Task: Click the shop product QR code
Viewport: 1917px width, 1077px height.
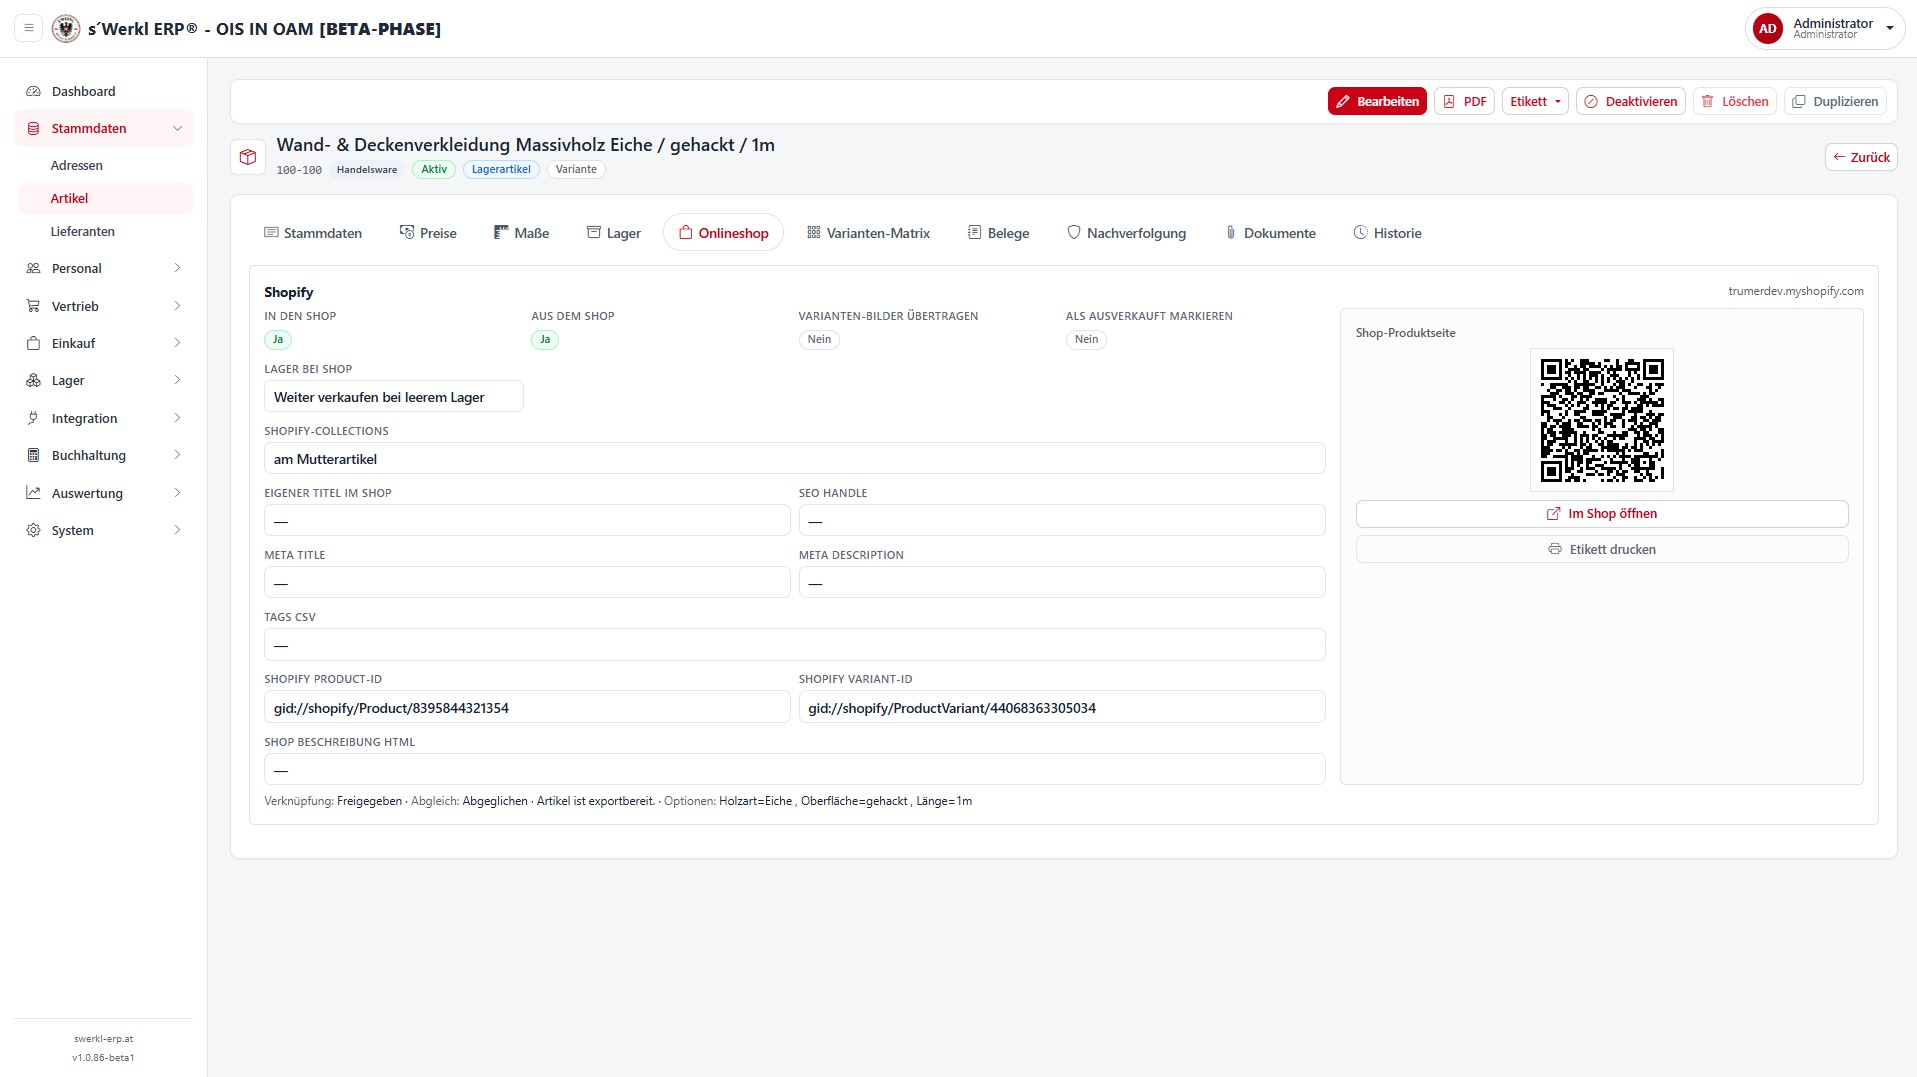Action: pyautogui.click(x=1602, y=420)
